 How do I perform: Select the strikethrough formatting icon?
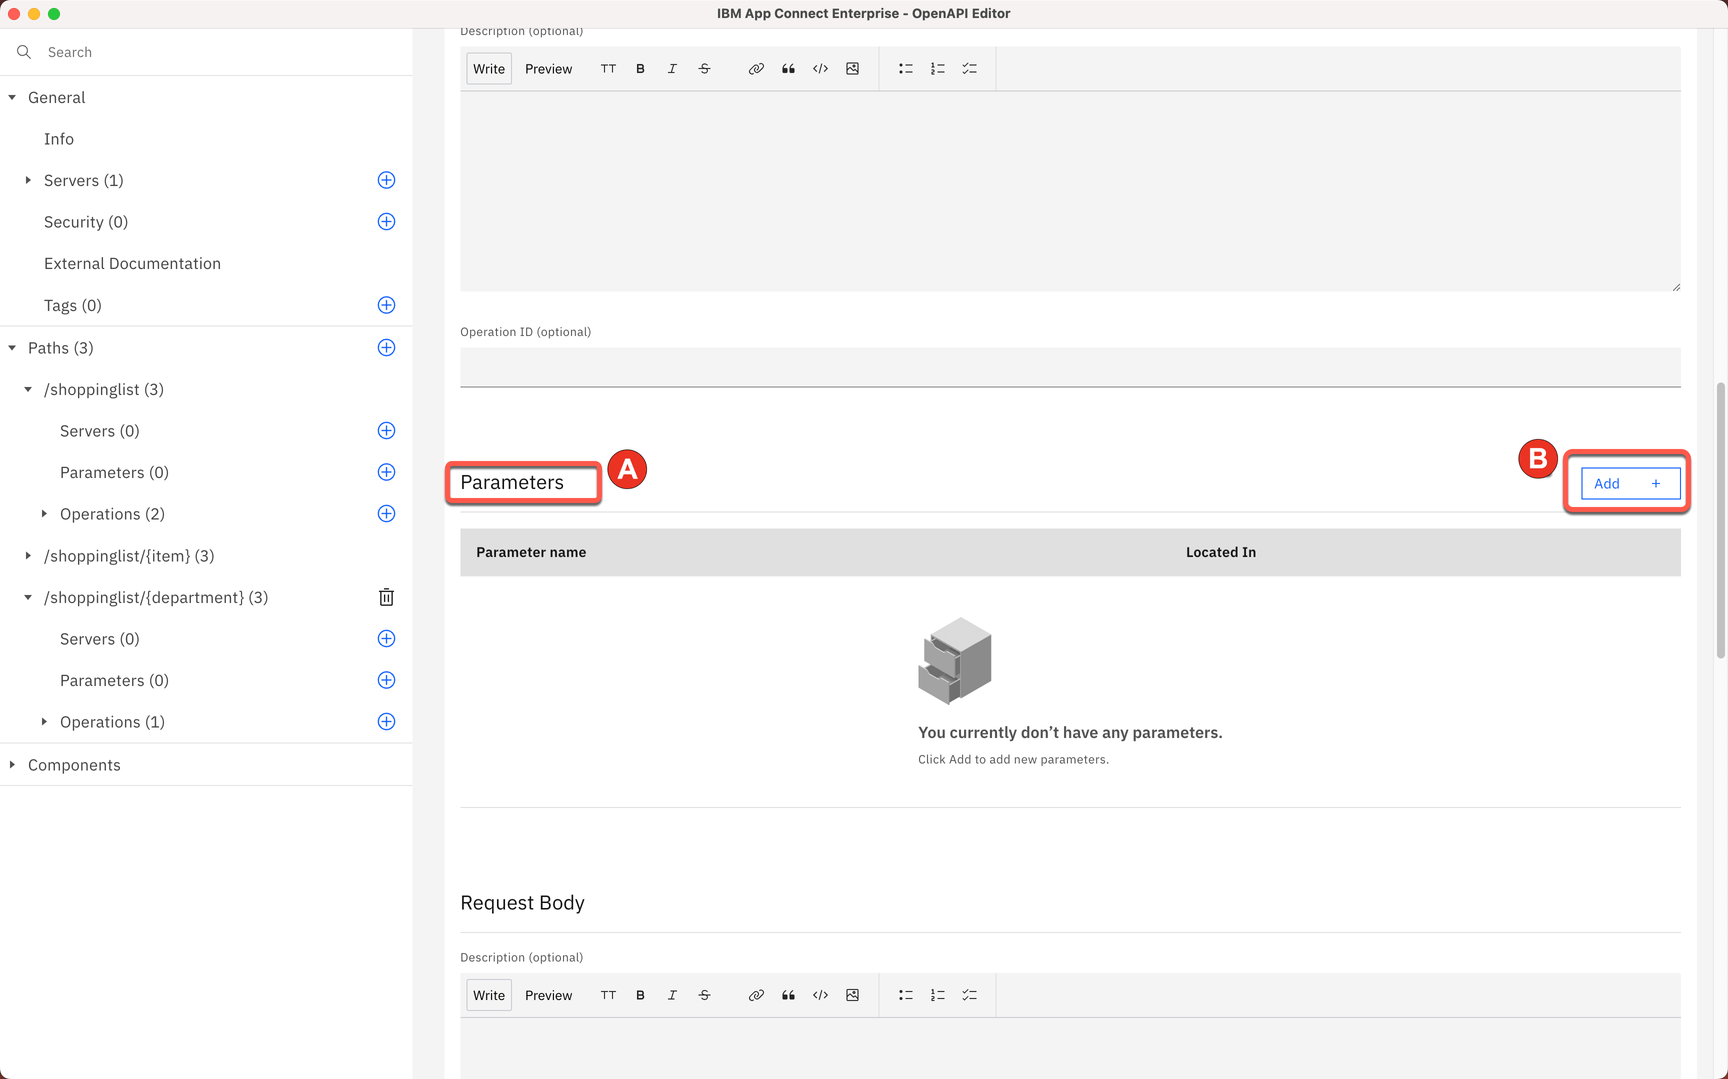[x=704, y=68]
